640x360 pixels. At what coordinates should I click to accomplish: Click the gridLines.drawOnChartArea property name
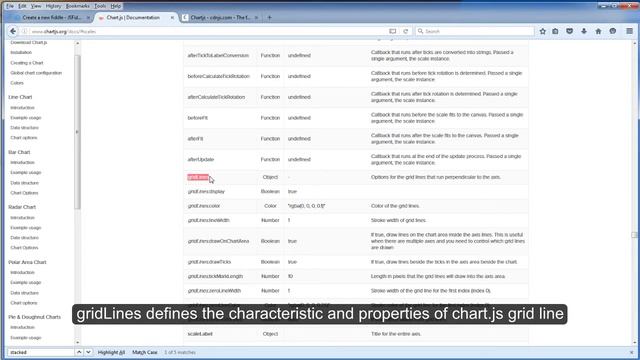[218, 241]
